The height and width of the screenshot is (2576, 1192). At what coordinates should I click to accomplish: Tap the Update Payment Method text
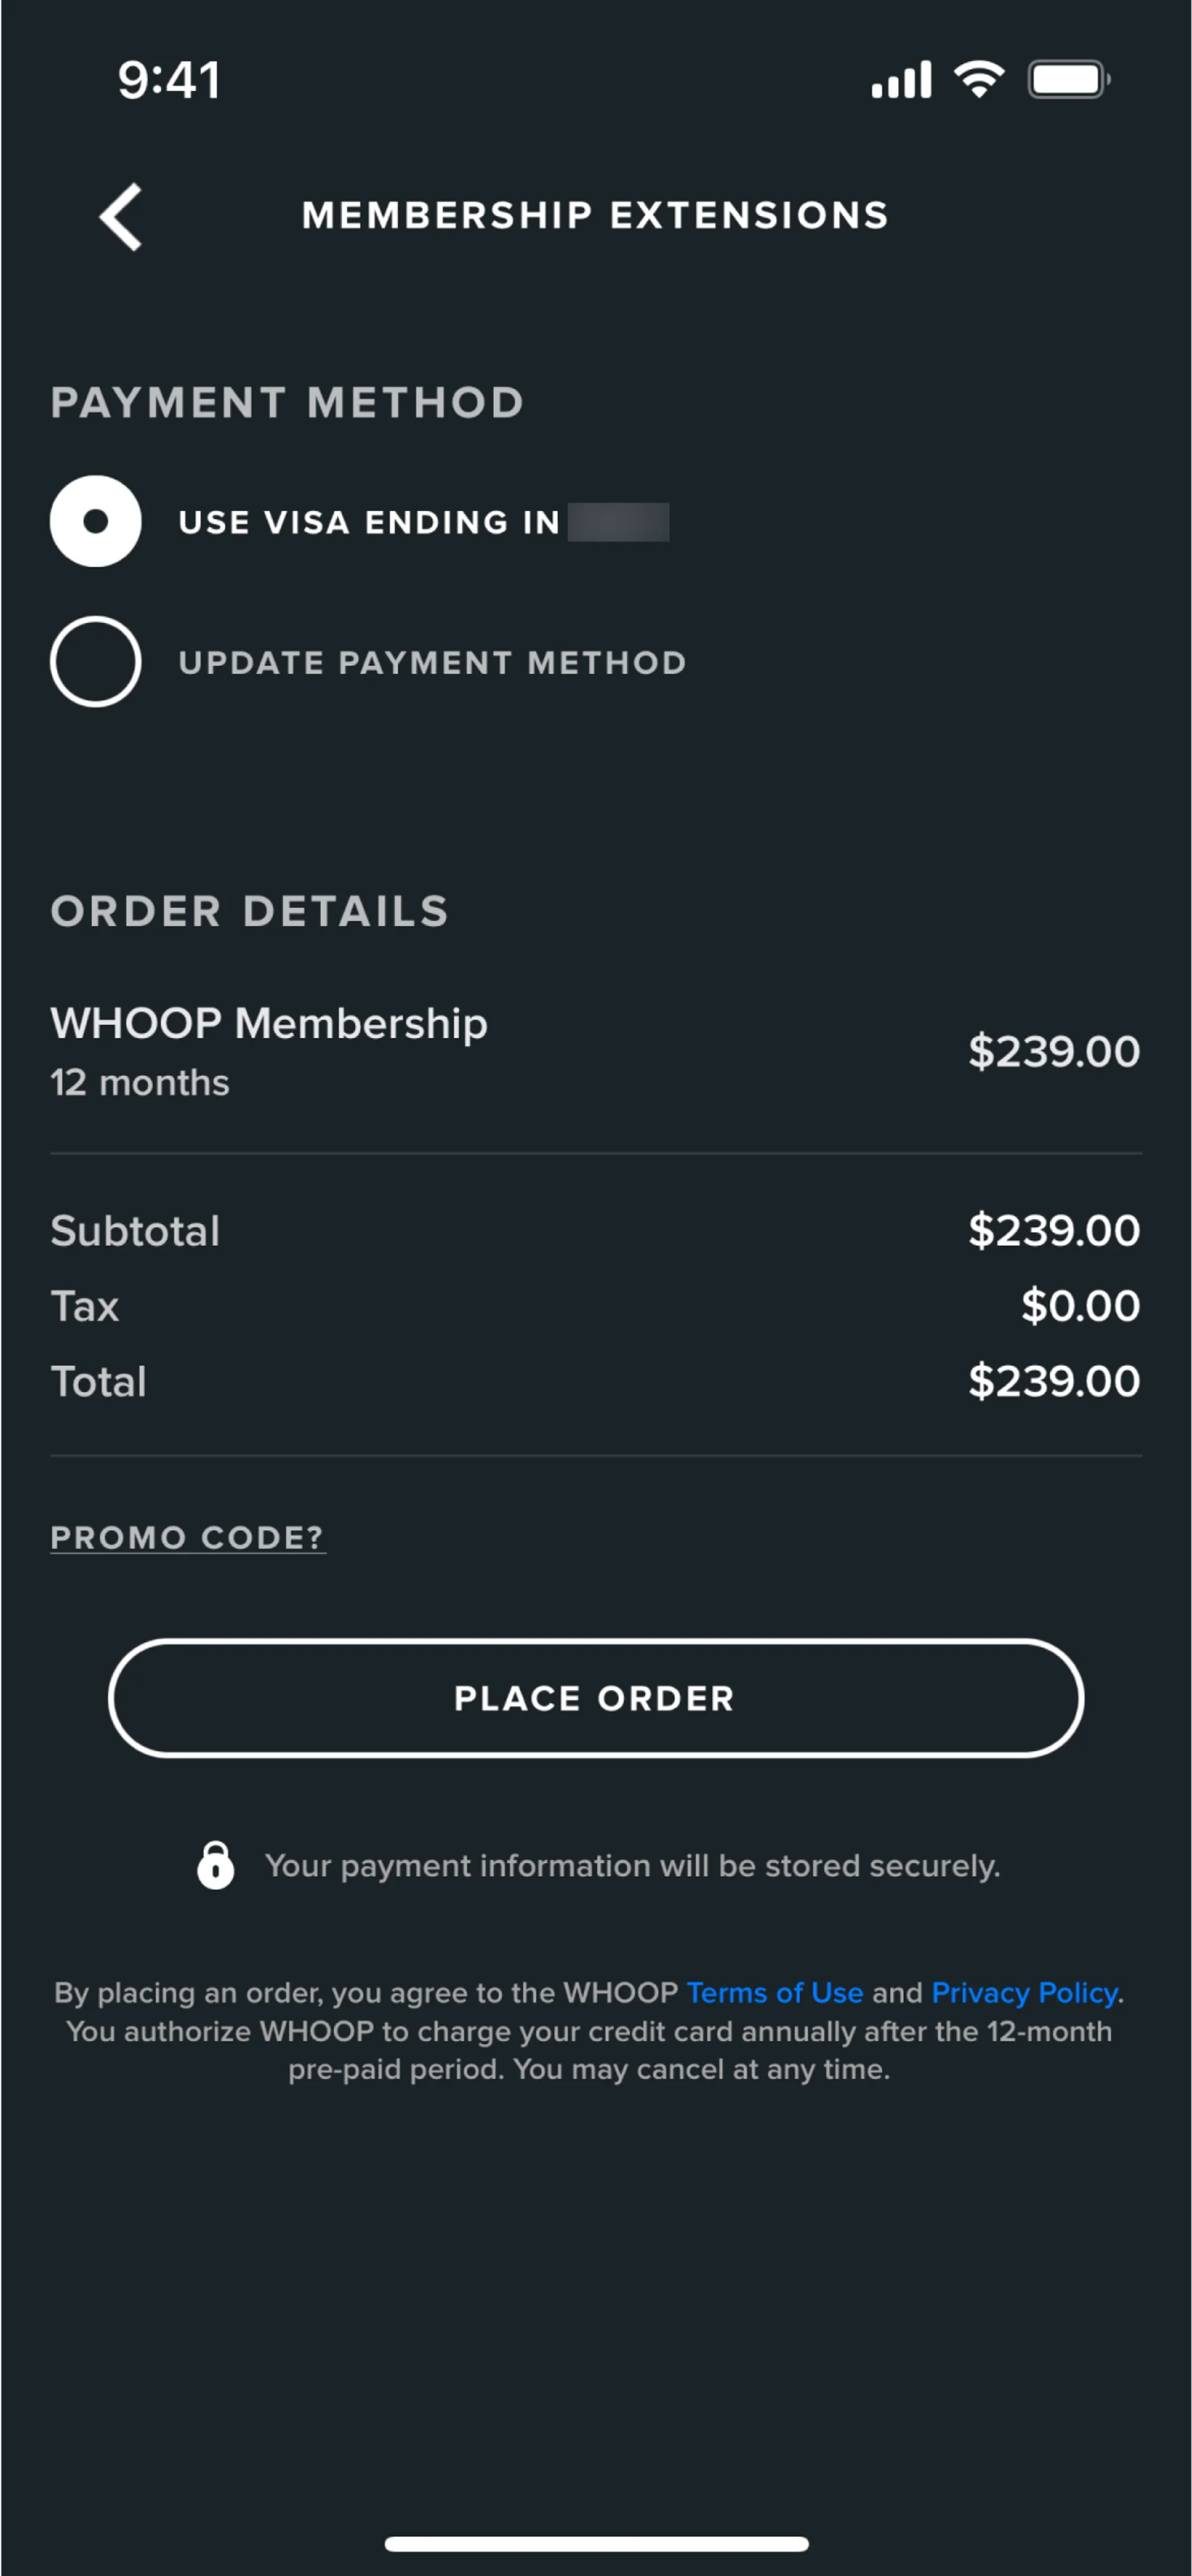[432, 662]
